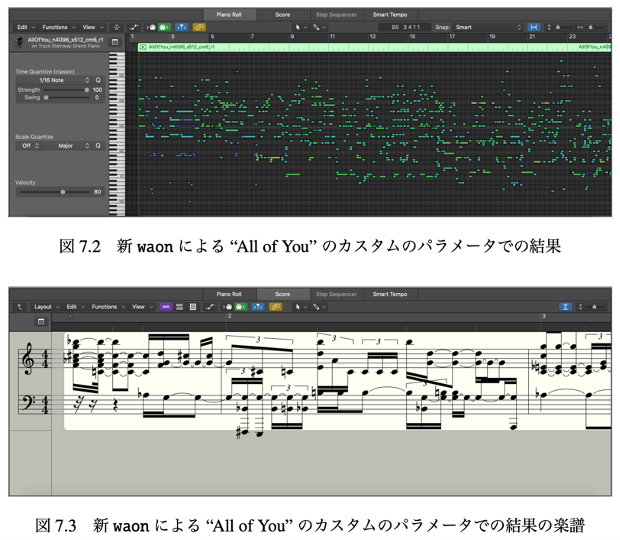Click back arrow icon in score editor toolbar

pos(19,307)
